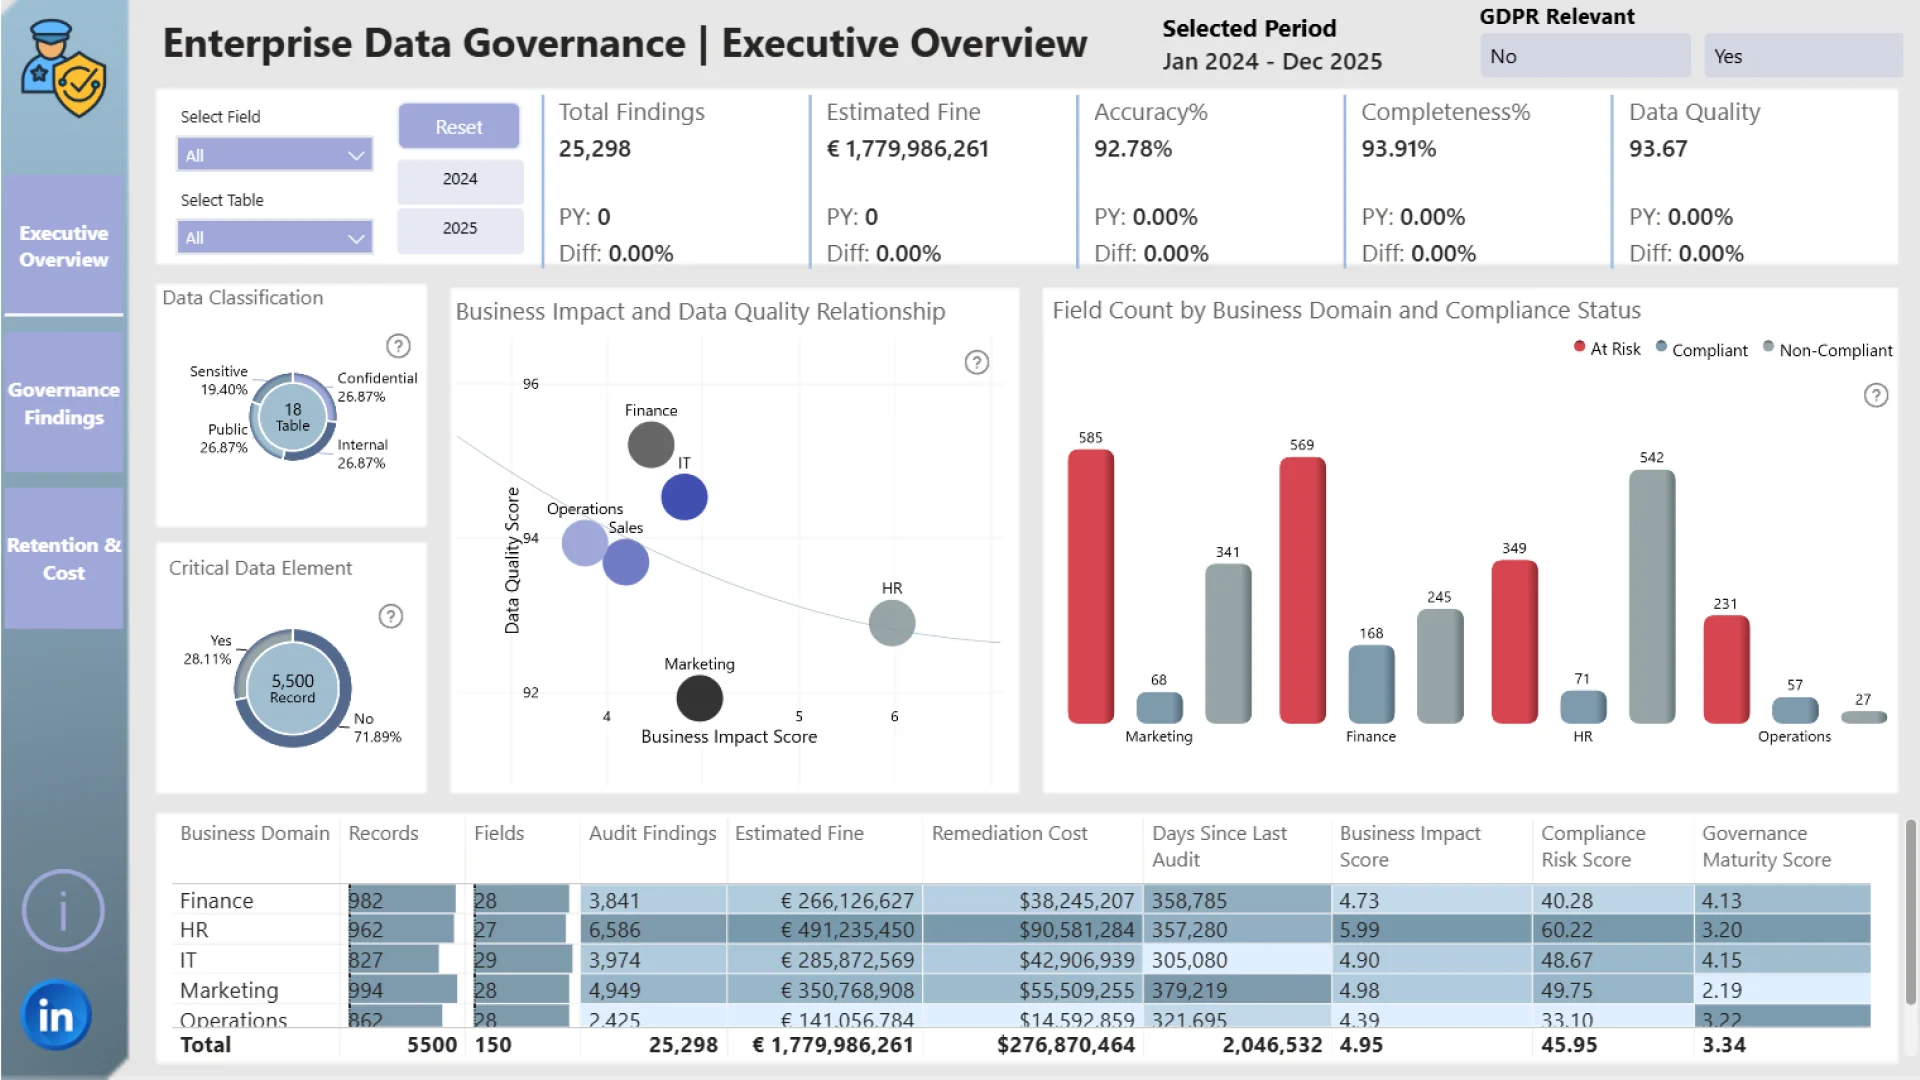The height and width of the screenshot is (1080, 1920).
Task: Select GDPR Relevant Yes option
Action: [x=1802, y=57]
